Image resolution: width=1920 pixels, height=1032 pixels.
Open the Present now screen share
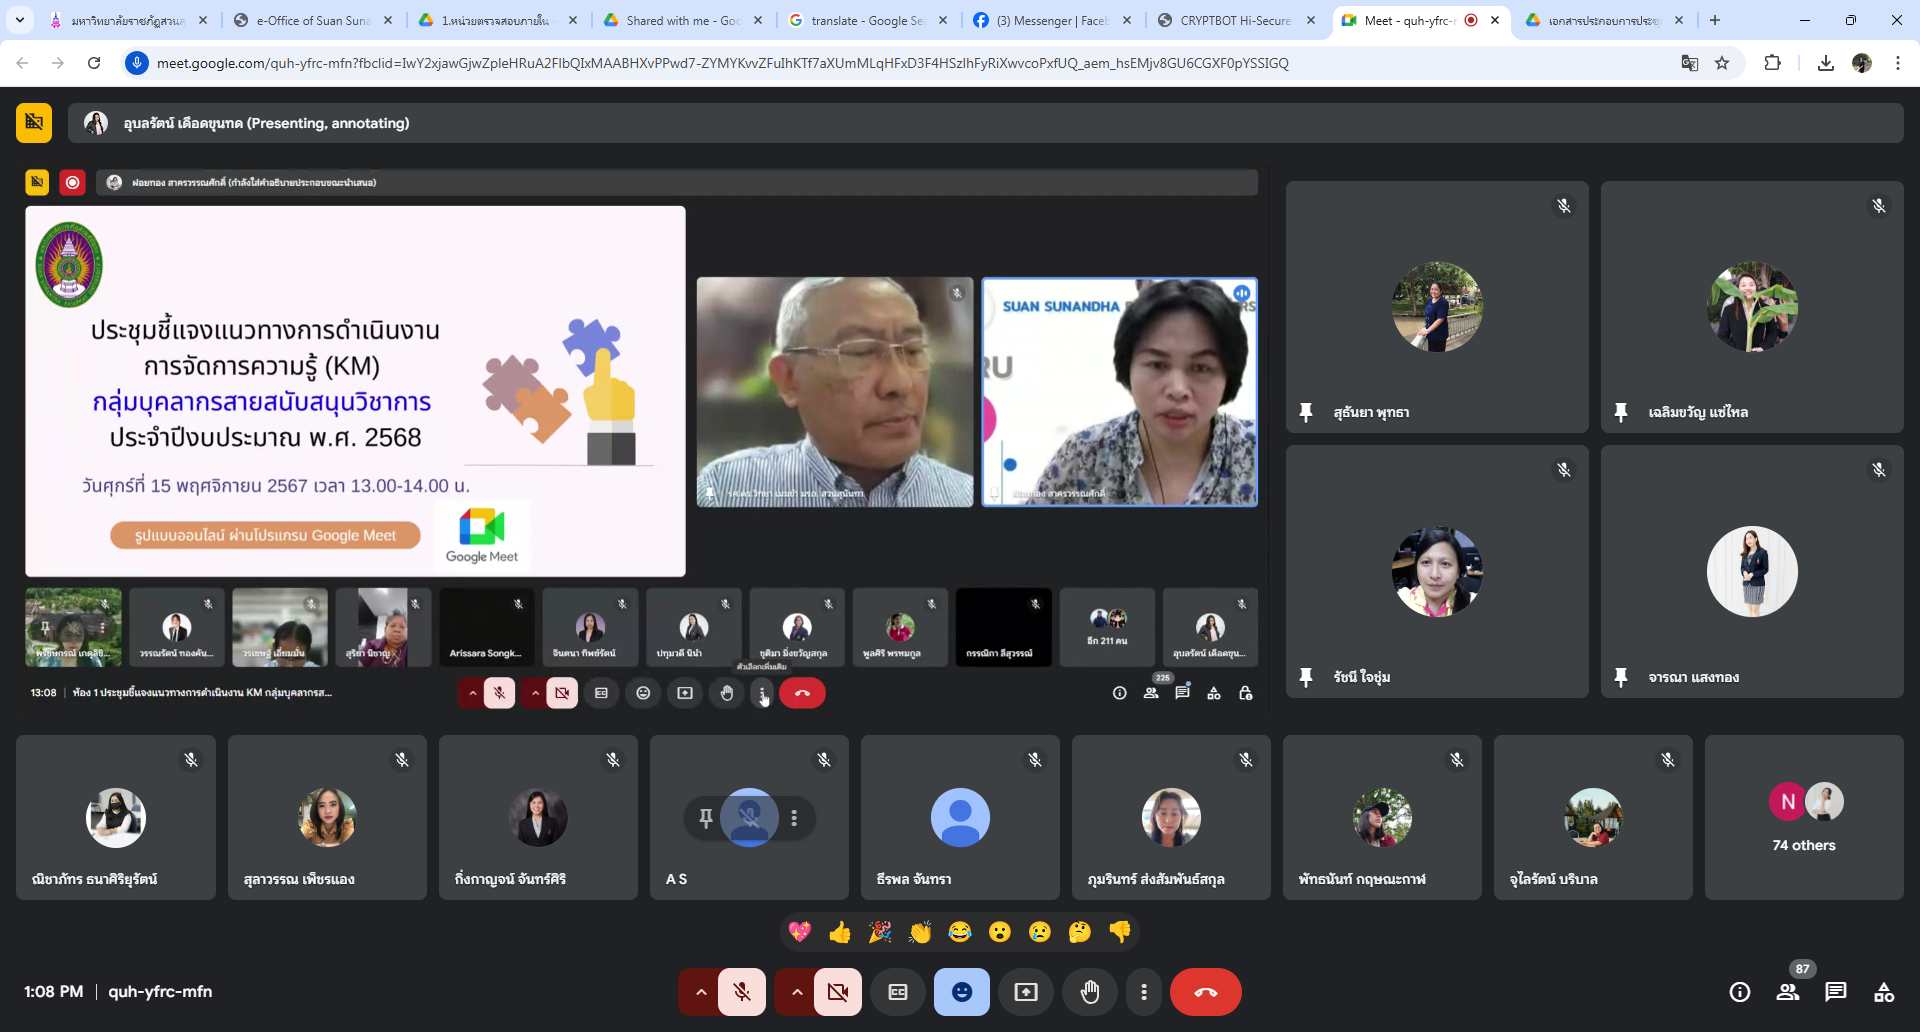click(1026, 992)
